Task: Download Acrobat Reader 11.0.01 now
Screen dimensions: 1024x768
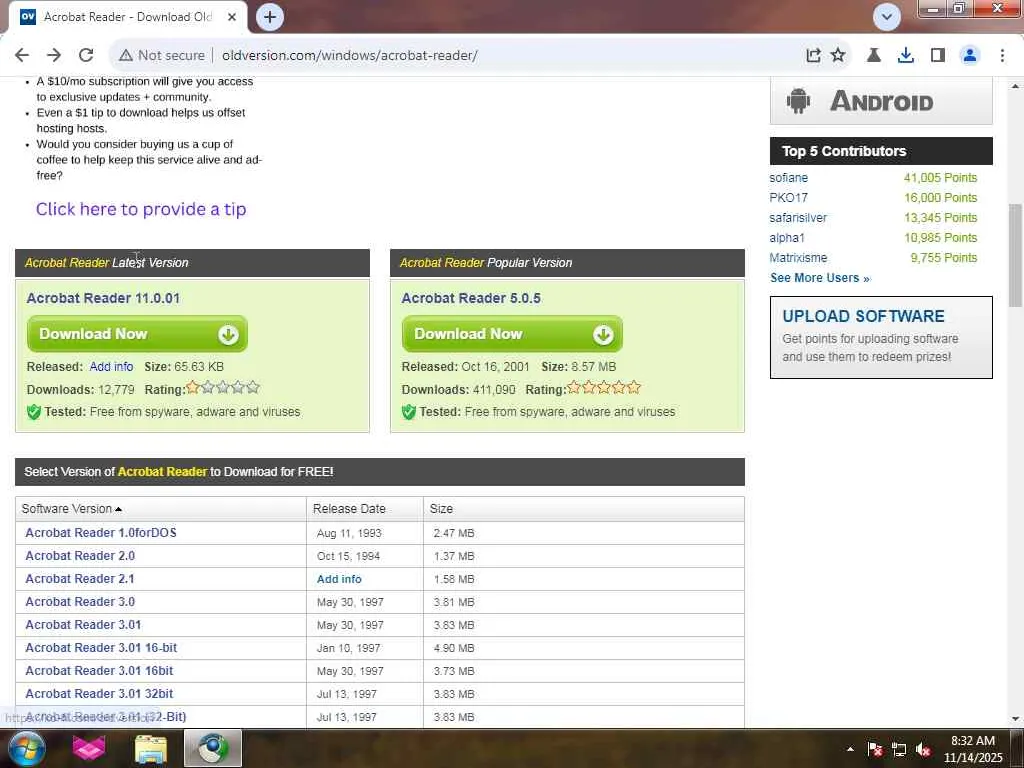Action: click(x=137, y=334)
